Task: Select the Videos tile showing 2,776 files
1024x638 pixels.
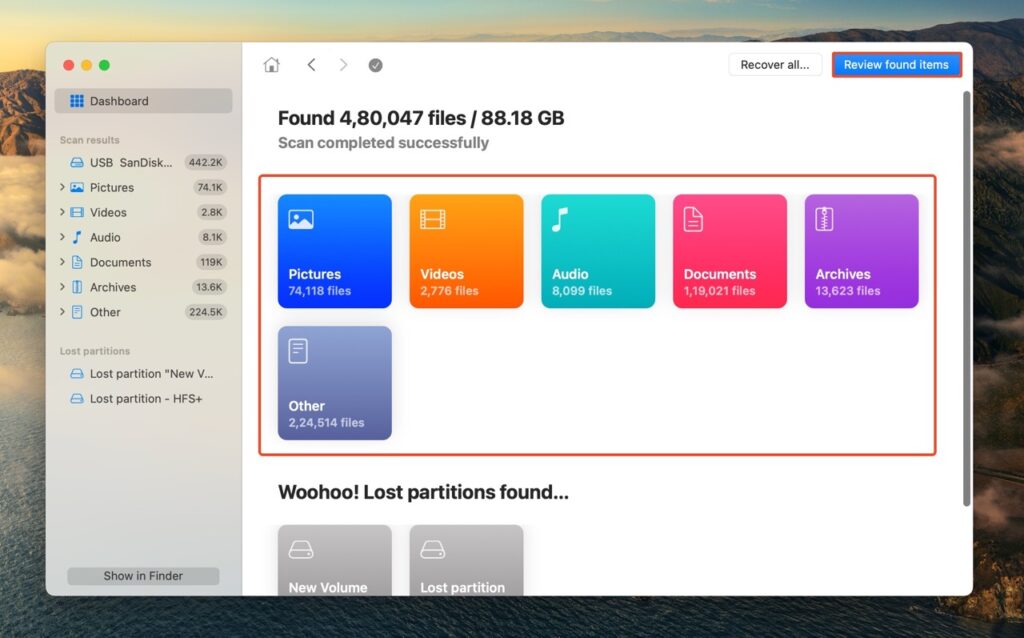Action: 466,250
